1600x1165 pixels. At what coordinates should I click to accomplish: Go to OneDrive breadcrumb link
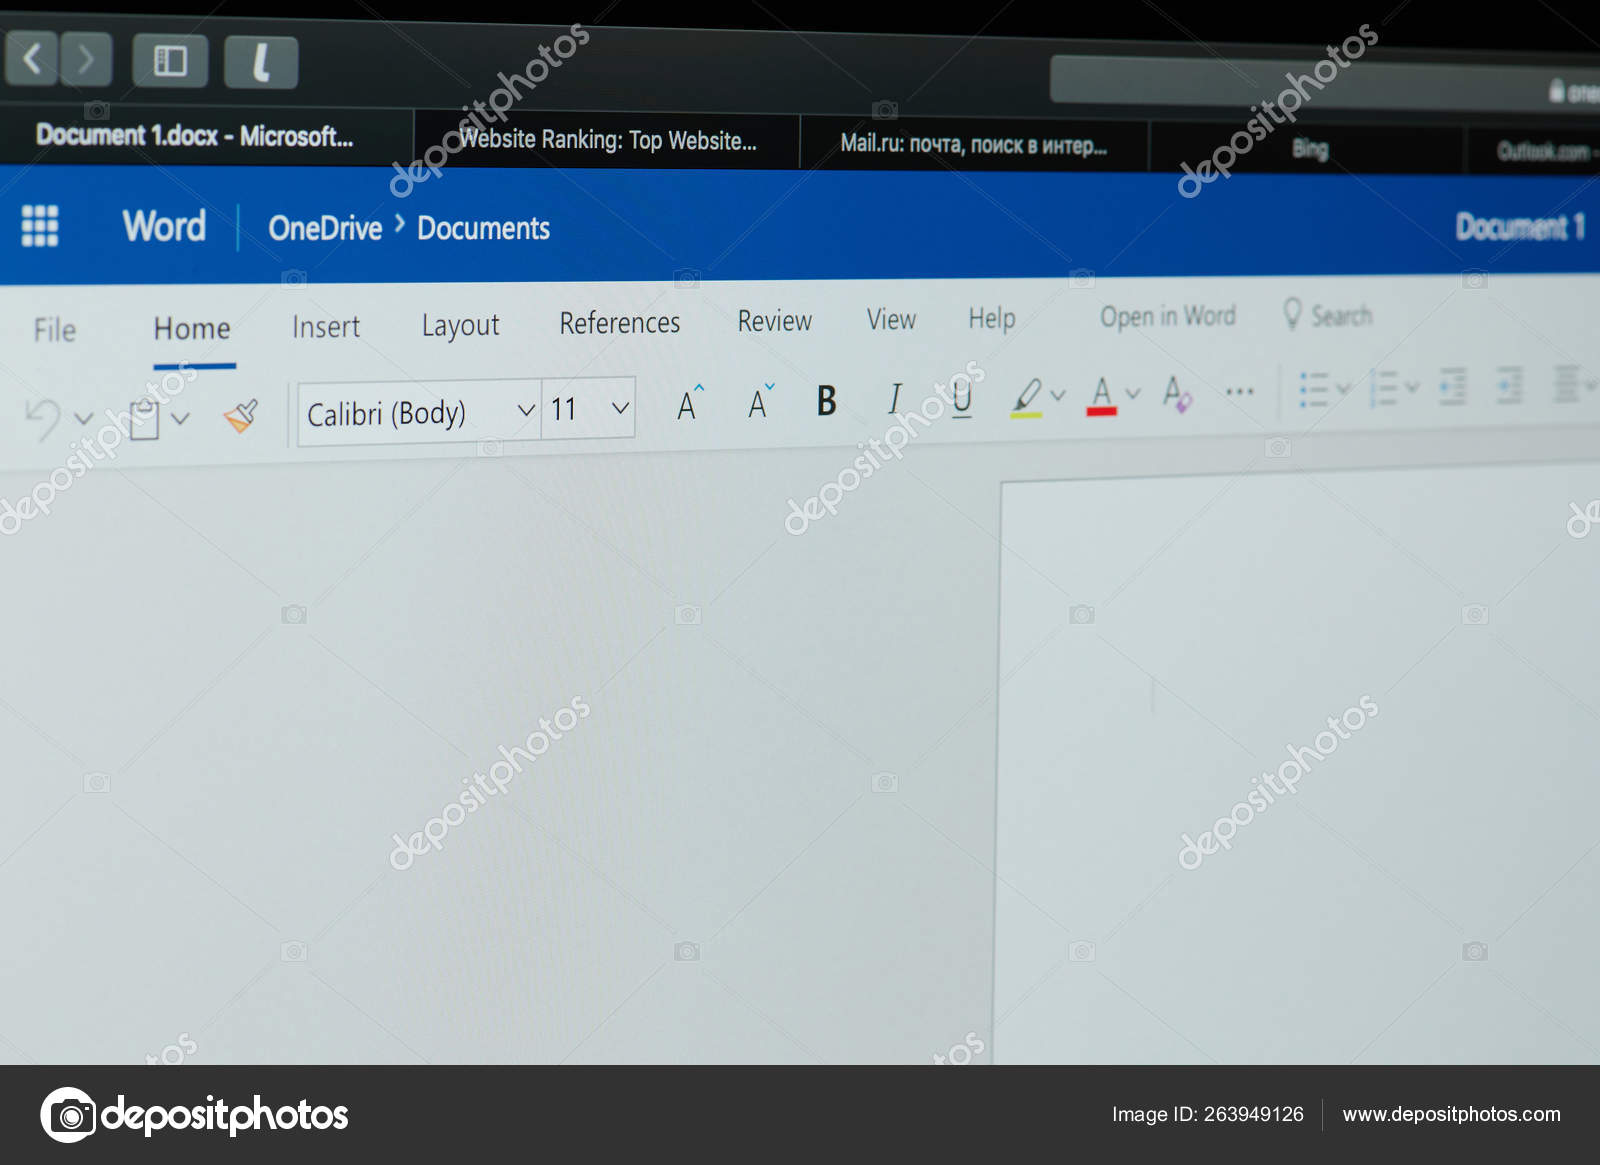pos(325,228)
